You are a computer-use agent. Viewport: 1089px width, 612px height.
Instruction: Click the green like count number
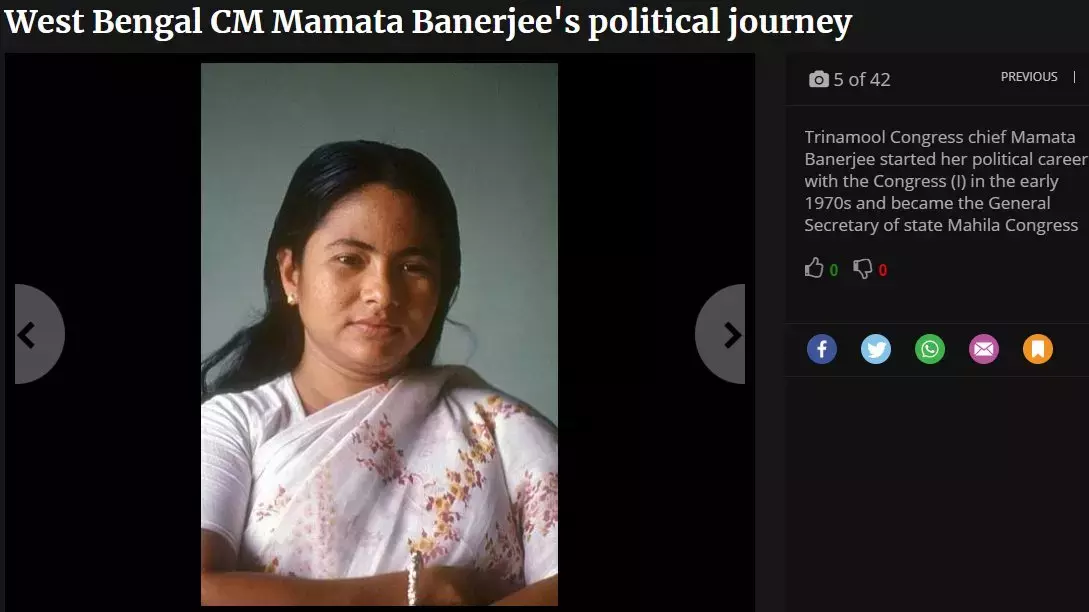(x=833, y=270)
